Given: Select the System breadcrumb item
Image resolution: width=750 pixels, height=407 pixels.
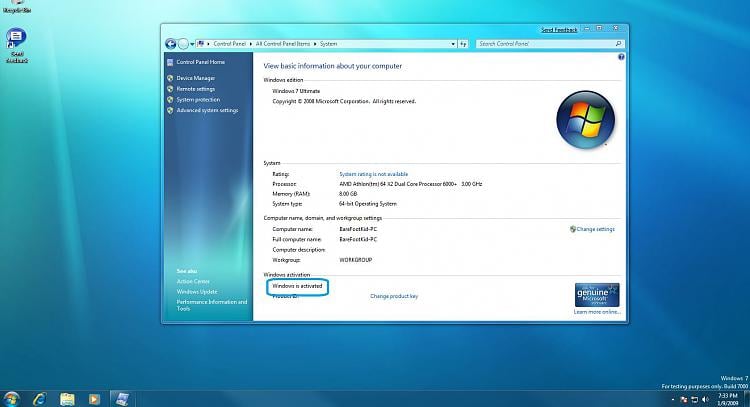Looking at the screenshot, I should (328, 44).
